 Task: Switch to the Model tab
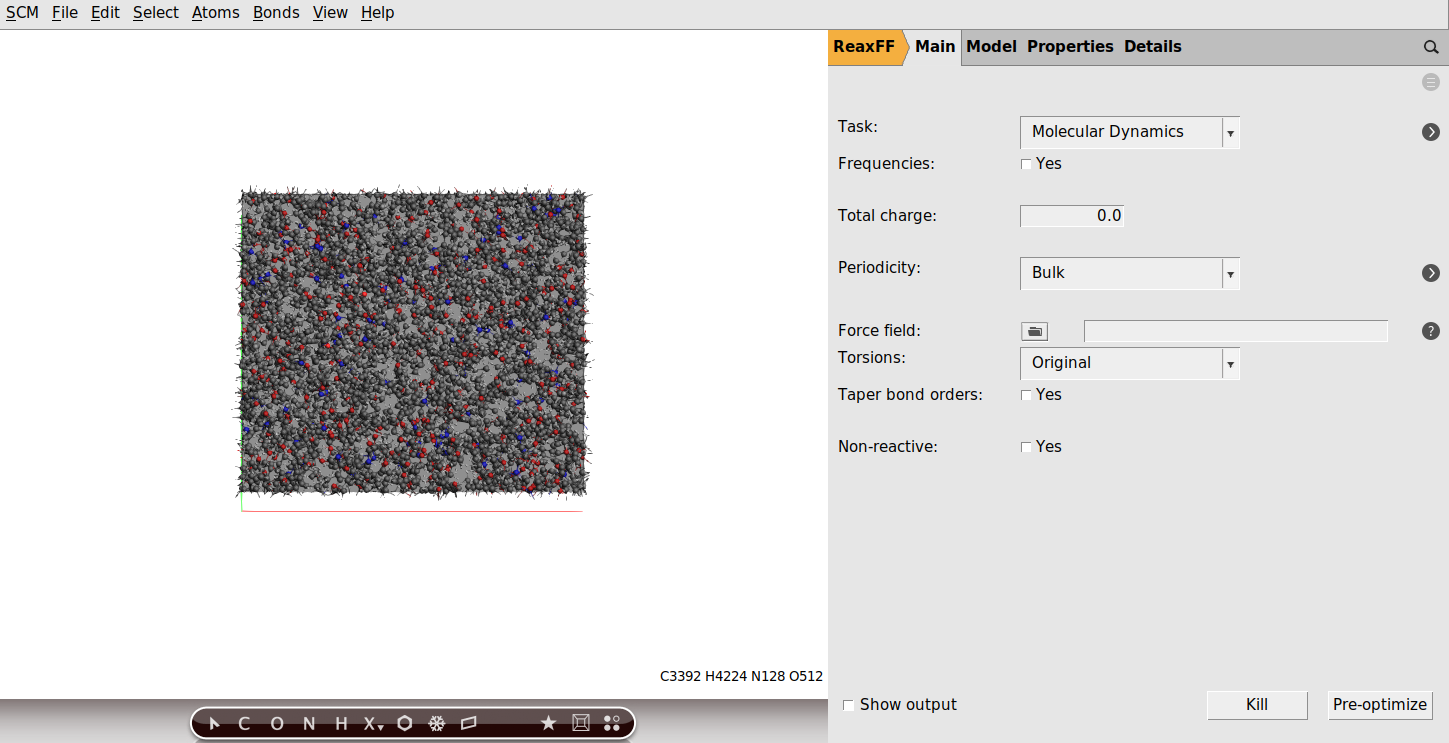click(991, 46)
